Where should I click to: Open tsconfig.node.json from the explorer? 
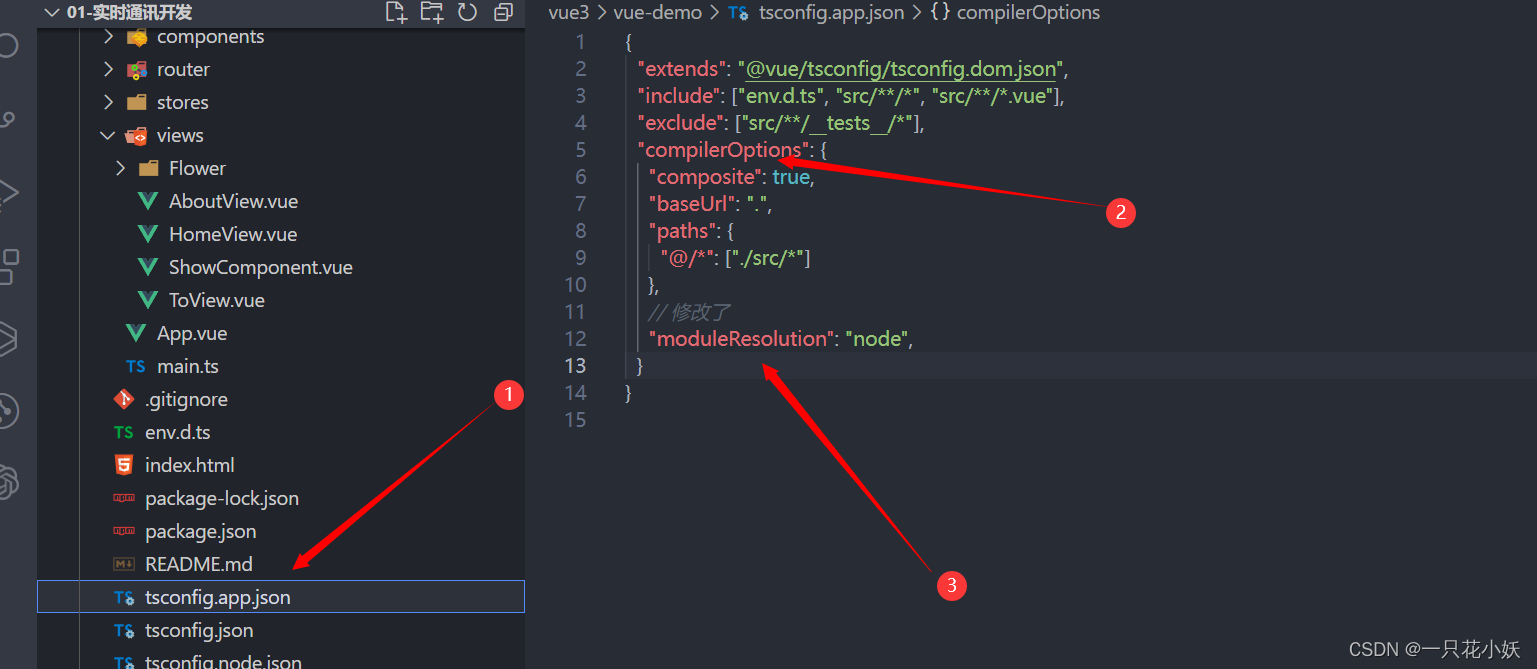pos(222,660)
